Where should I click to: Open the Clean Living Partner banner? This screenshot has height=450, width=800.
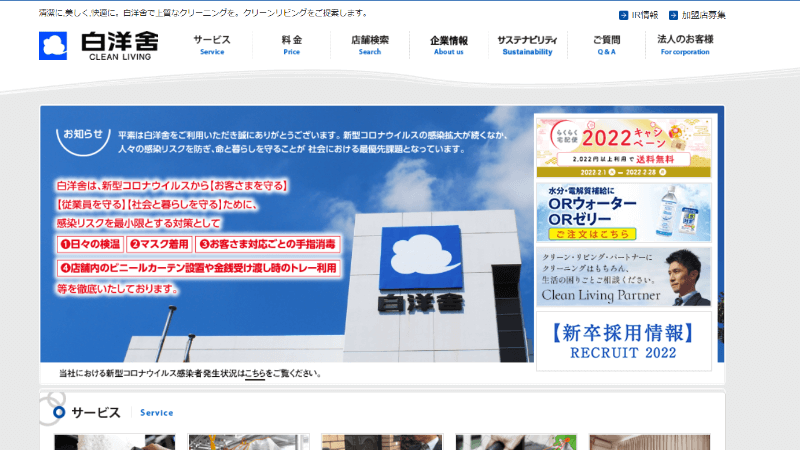[x=623, y=277]
